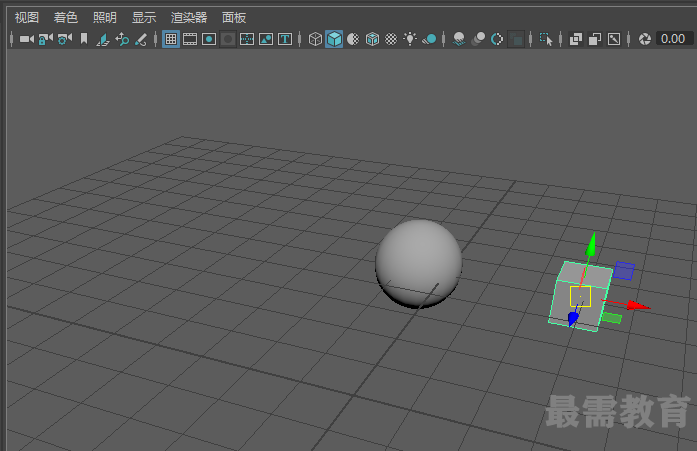Click the X-Ray Joints icon
The height and width of the screenshot is (451, 697).
point(614,39)
